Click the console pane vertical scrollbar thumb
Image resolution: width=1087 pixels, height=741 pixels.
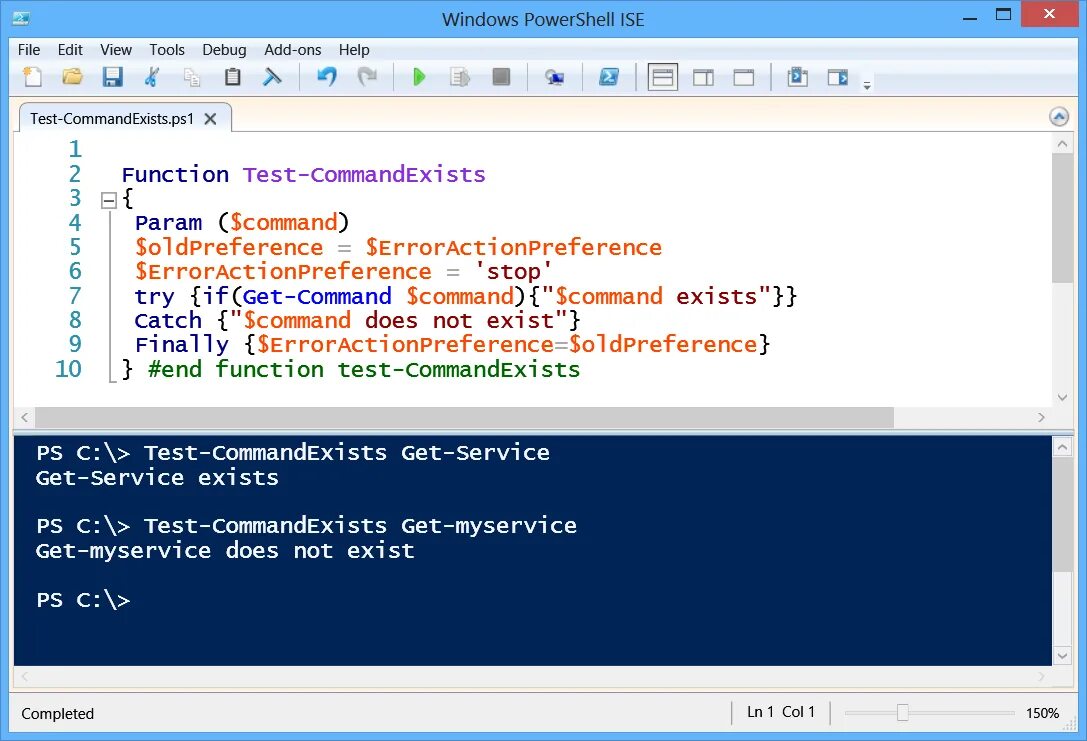tap(1062, 514)
